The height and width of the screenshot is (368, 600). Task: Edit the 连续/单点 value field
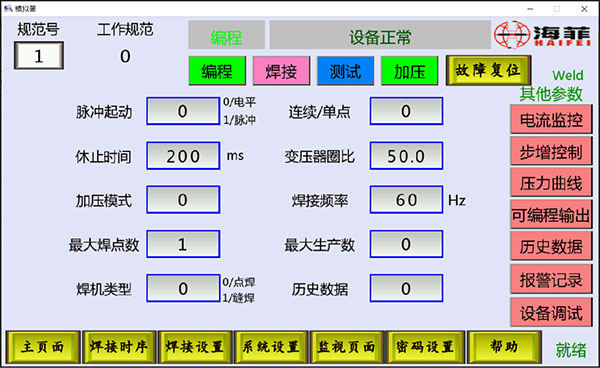[406, 111]
